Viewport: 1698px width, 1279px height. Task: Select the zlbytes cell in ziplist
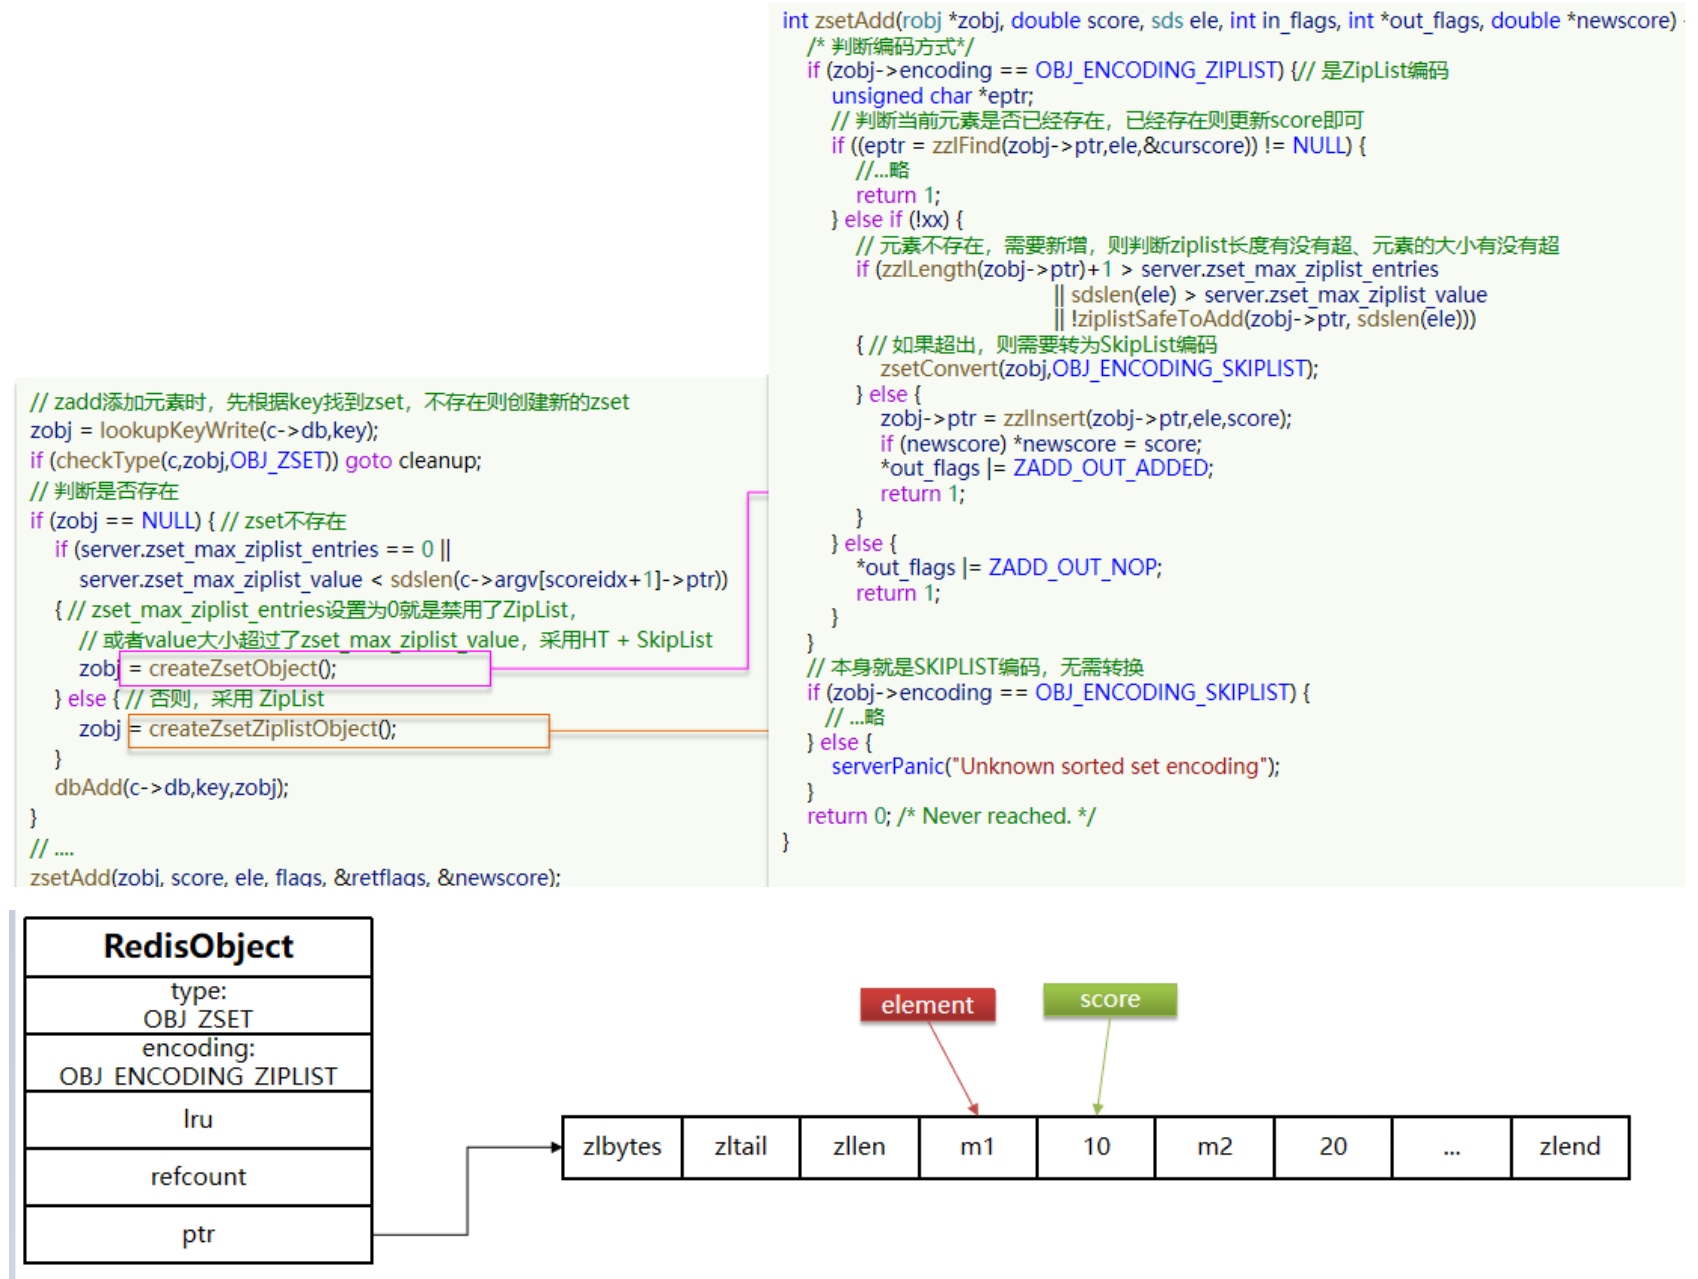[622, 1147]
